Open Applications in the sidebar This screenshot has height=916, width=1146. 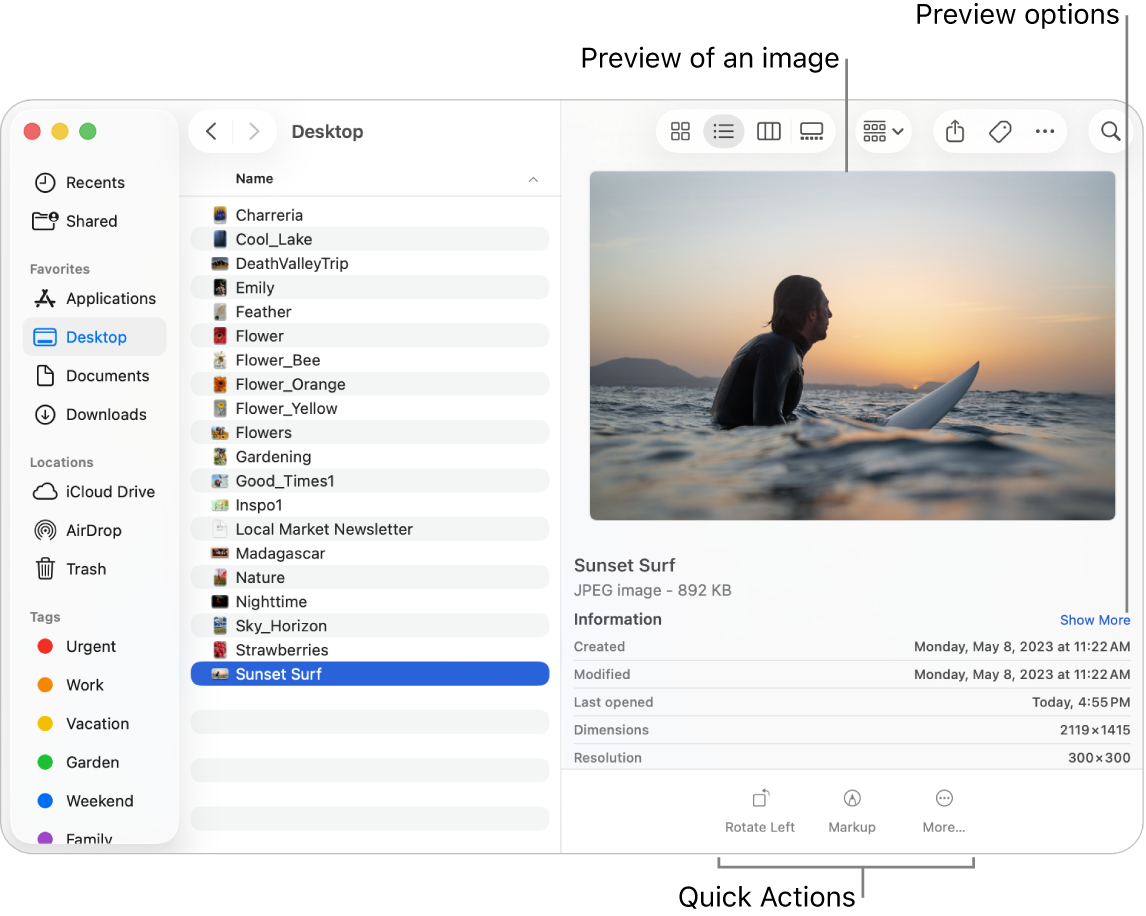point(95,298)
